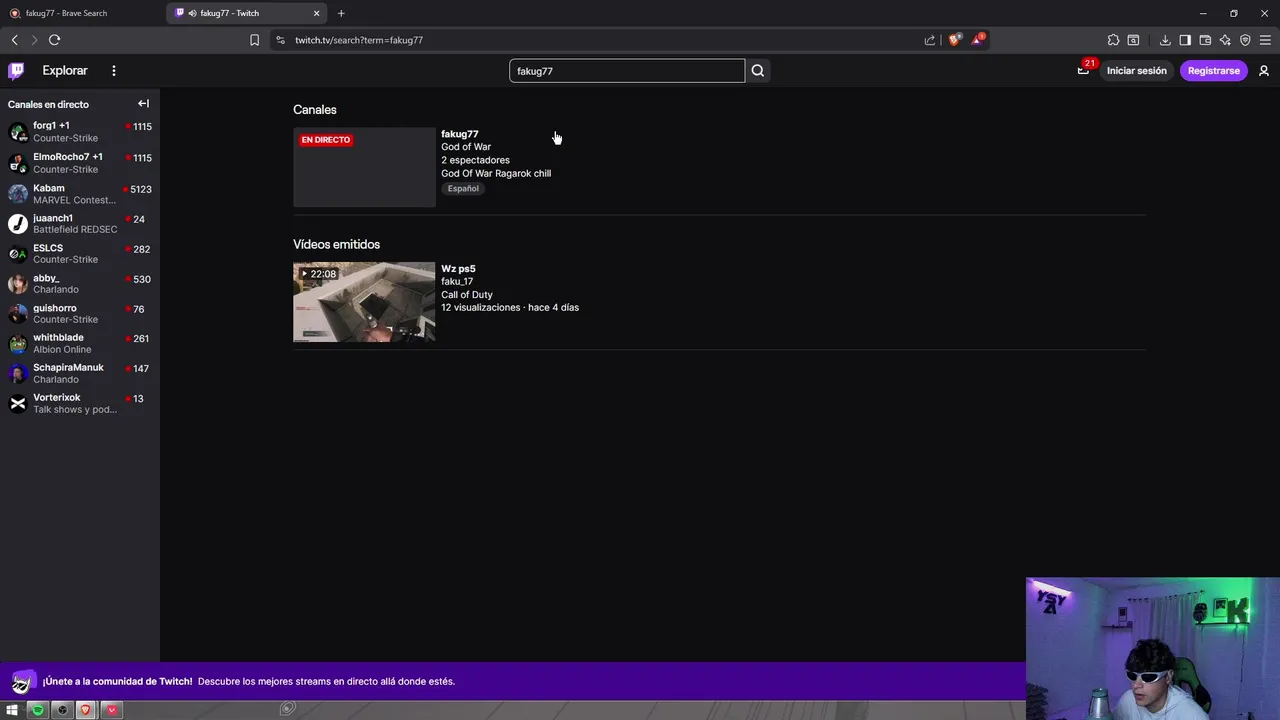Viewport: 1280px width, 720px height.
Task: Open the browser extensions puzzle icon
Action: 1113,40
